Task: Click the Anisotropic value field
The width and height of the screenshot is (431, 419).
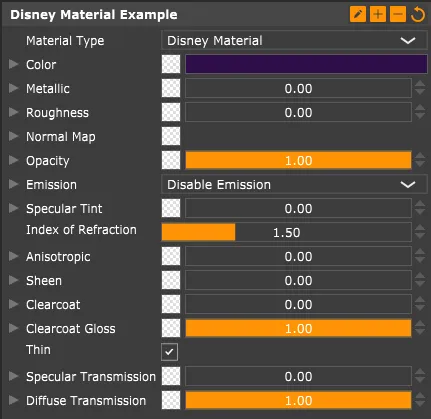Action: point(298,256)
